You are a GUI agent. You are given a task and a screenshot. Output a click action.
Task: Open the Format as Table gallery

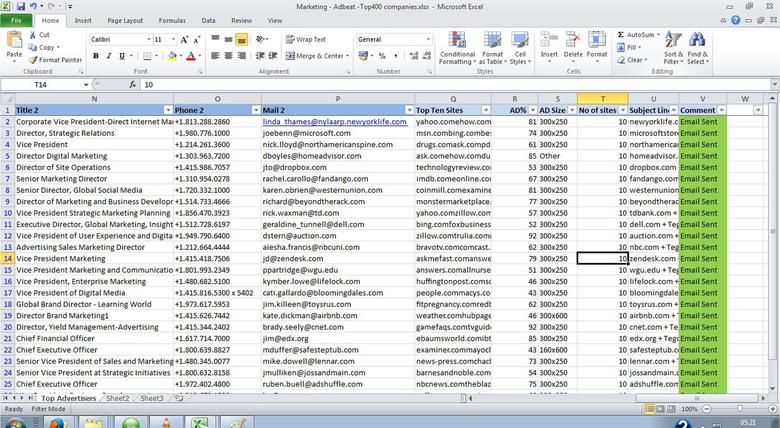[x=491, y=48]
